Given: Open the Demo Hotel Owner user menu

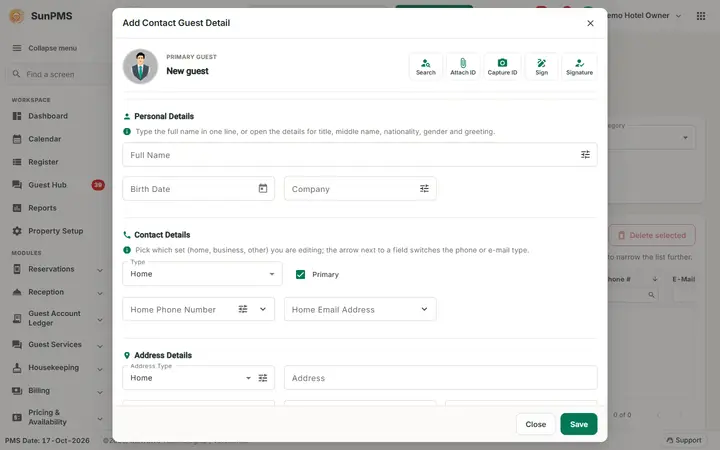Looking at the screenshot, I should pos(643,16).
